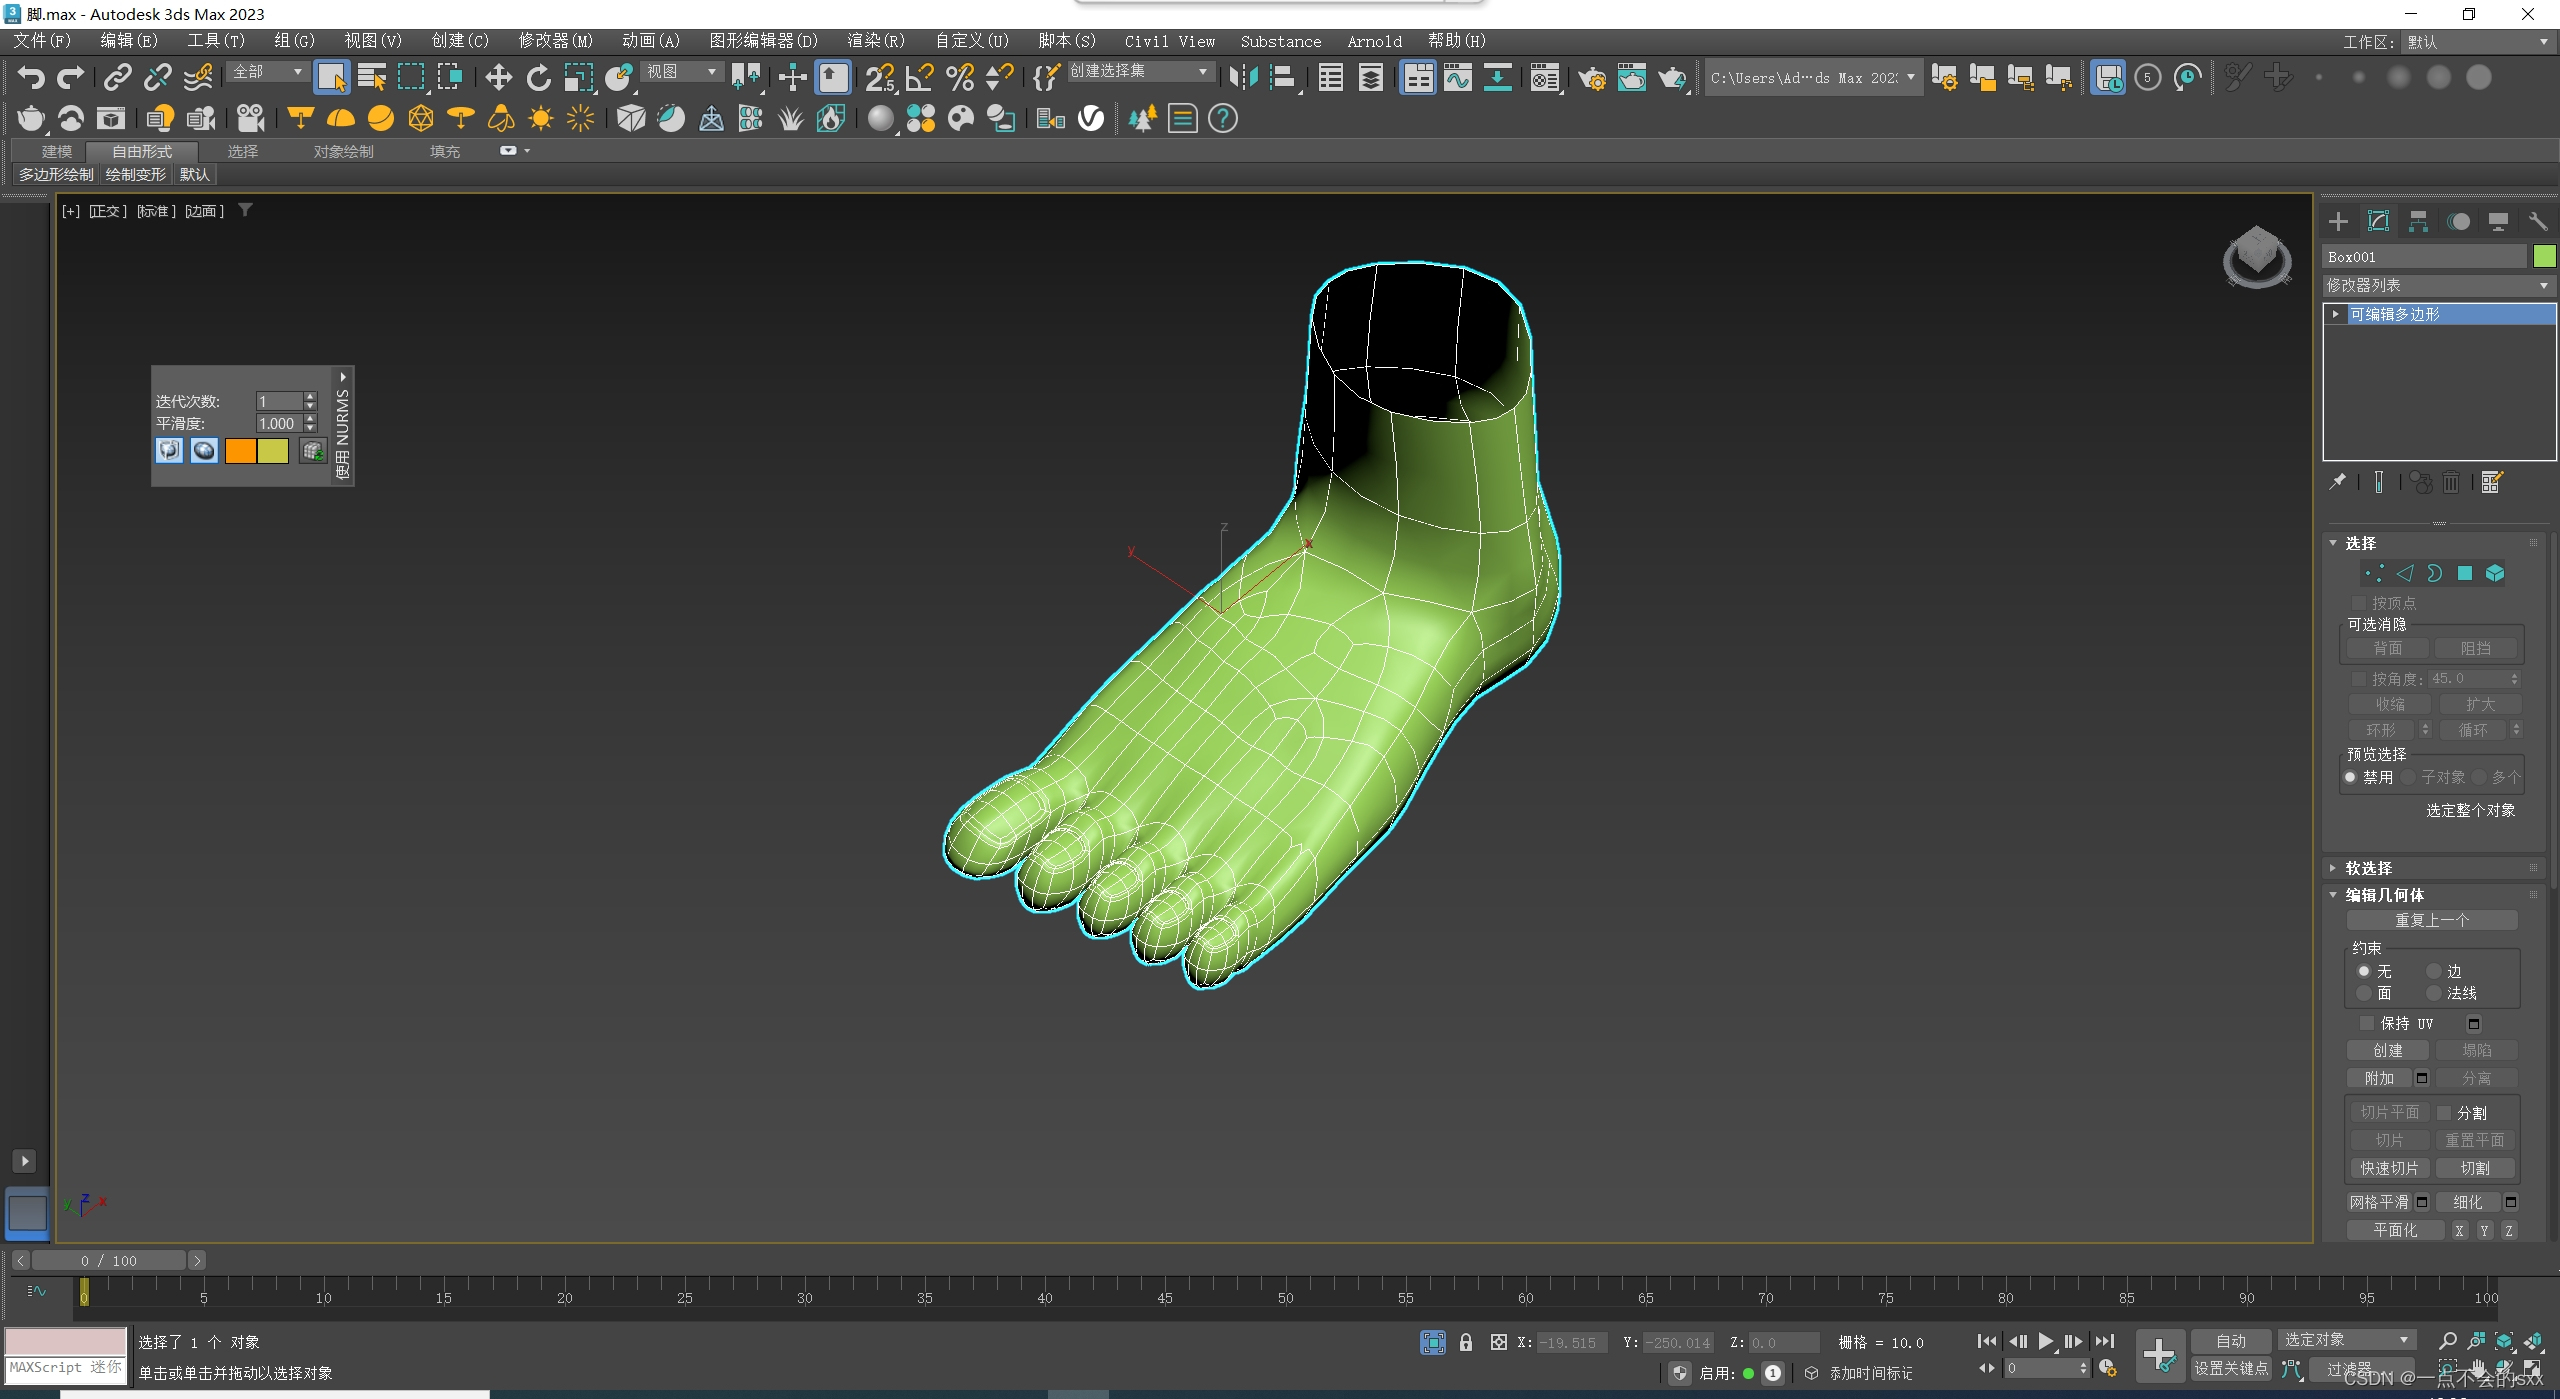Click the Mirror tool icon

(x=1243, y=77)
